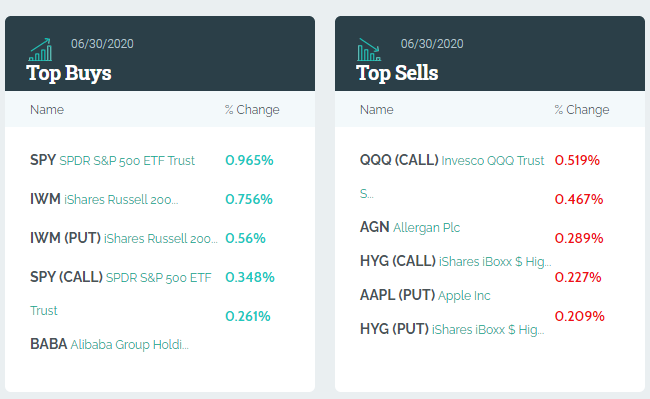The image size is (650, 399).
Task: Open HYG (CALL) iShares iBoxx entry
Action: [456, 261]
